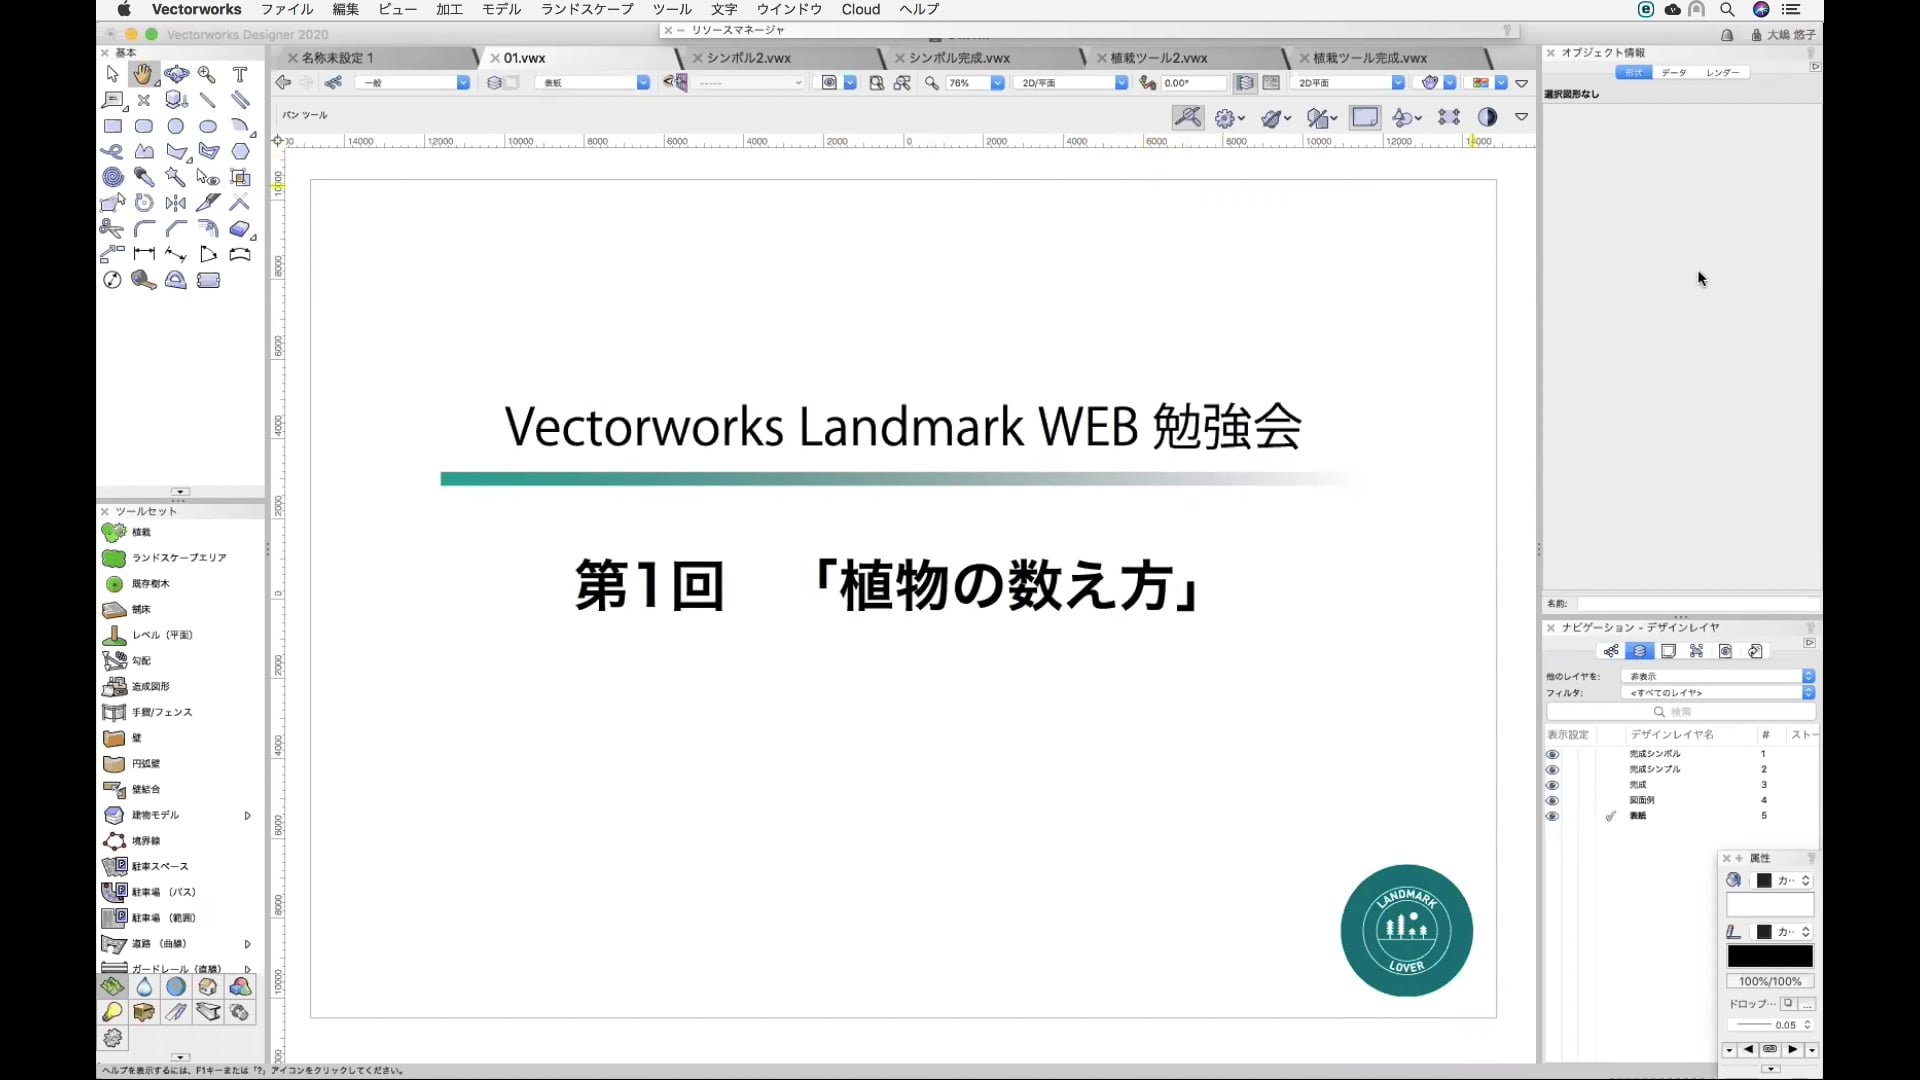Select the Spiral tool
1920x1080 pixels.
113,178
